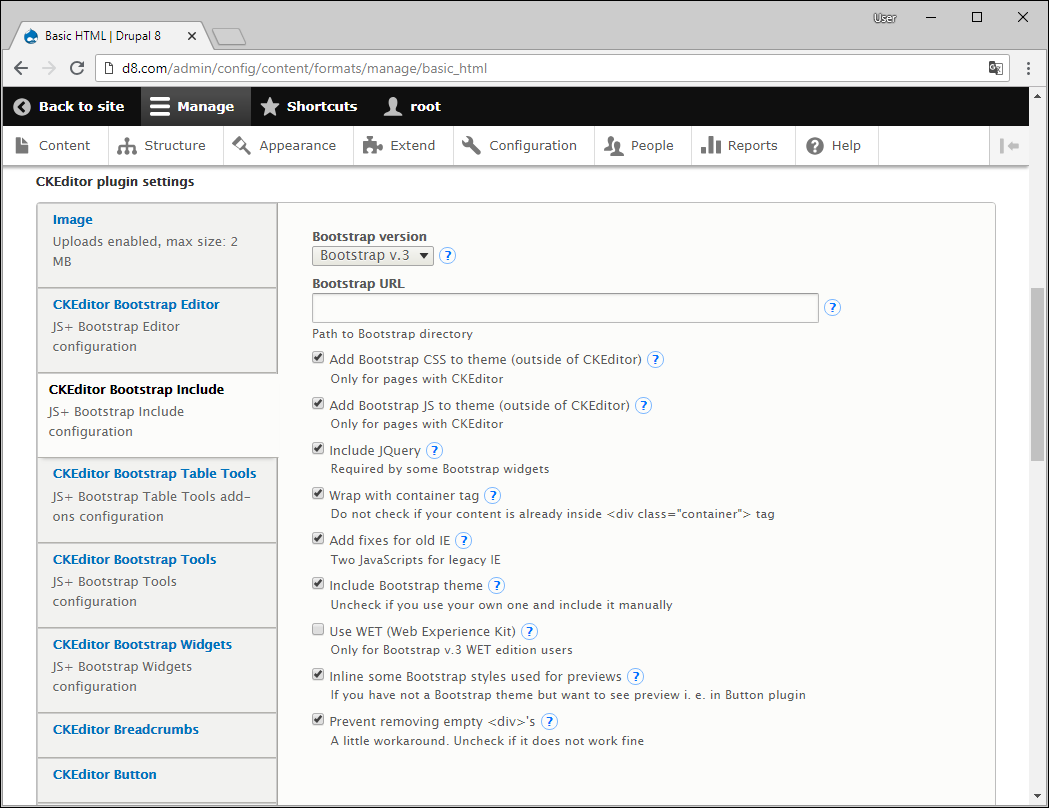This screenshot has height=808, width=1049.
Task: Switch to CKEditor Bootstrap Table Tools tab
Action: coord(154,474)
